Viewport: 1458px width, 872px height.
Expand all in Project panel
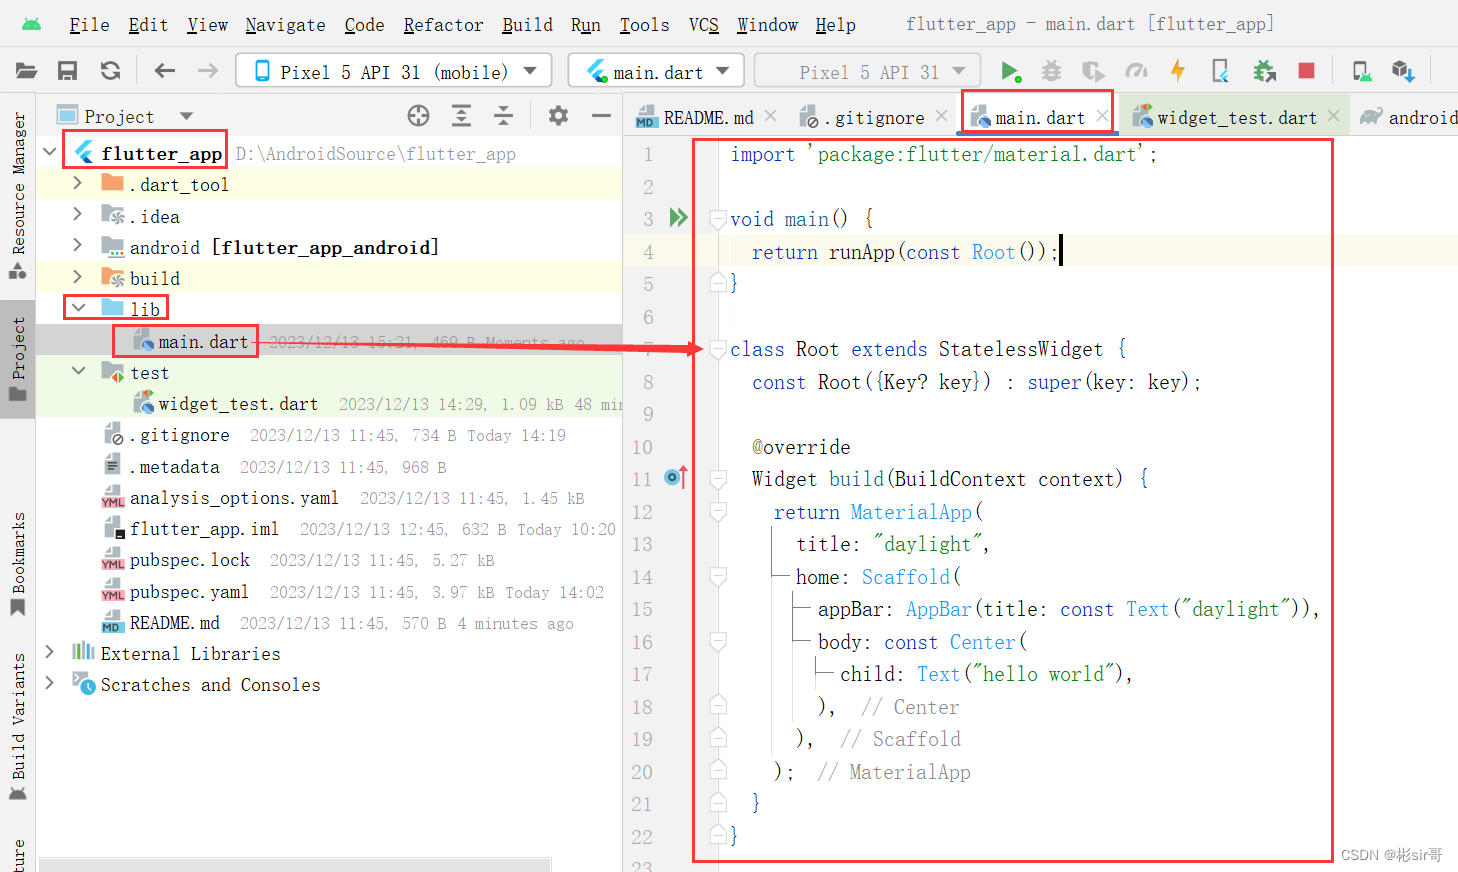click(461, 116)
